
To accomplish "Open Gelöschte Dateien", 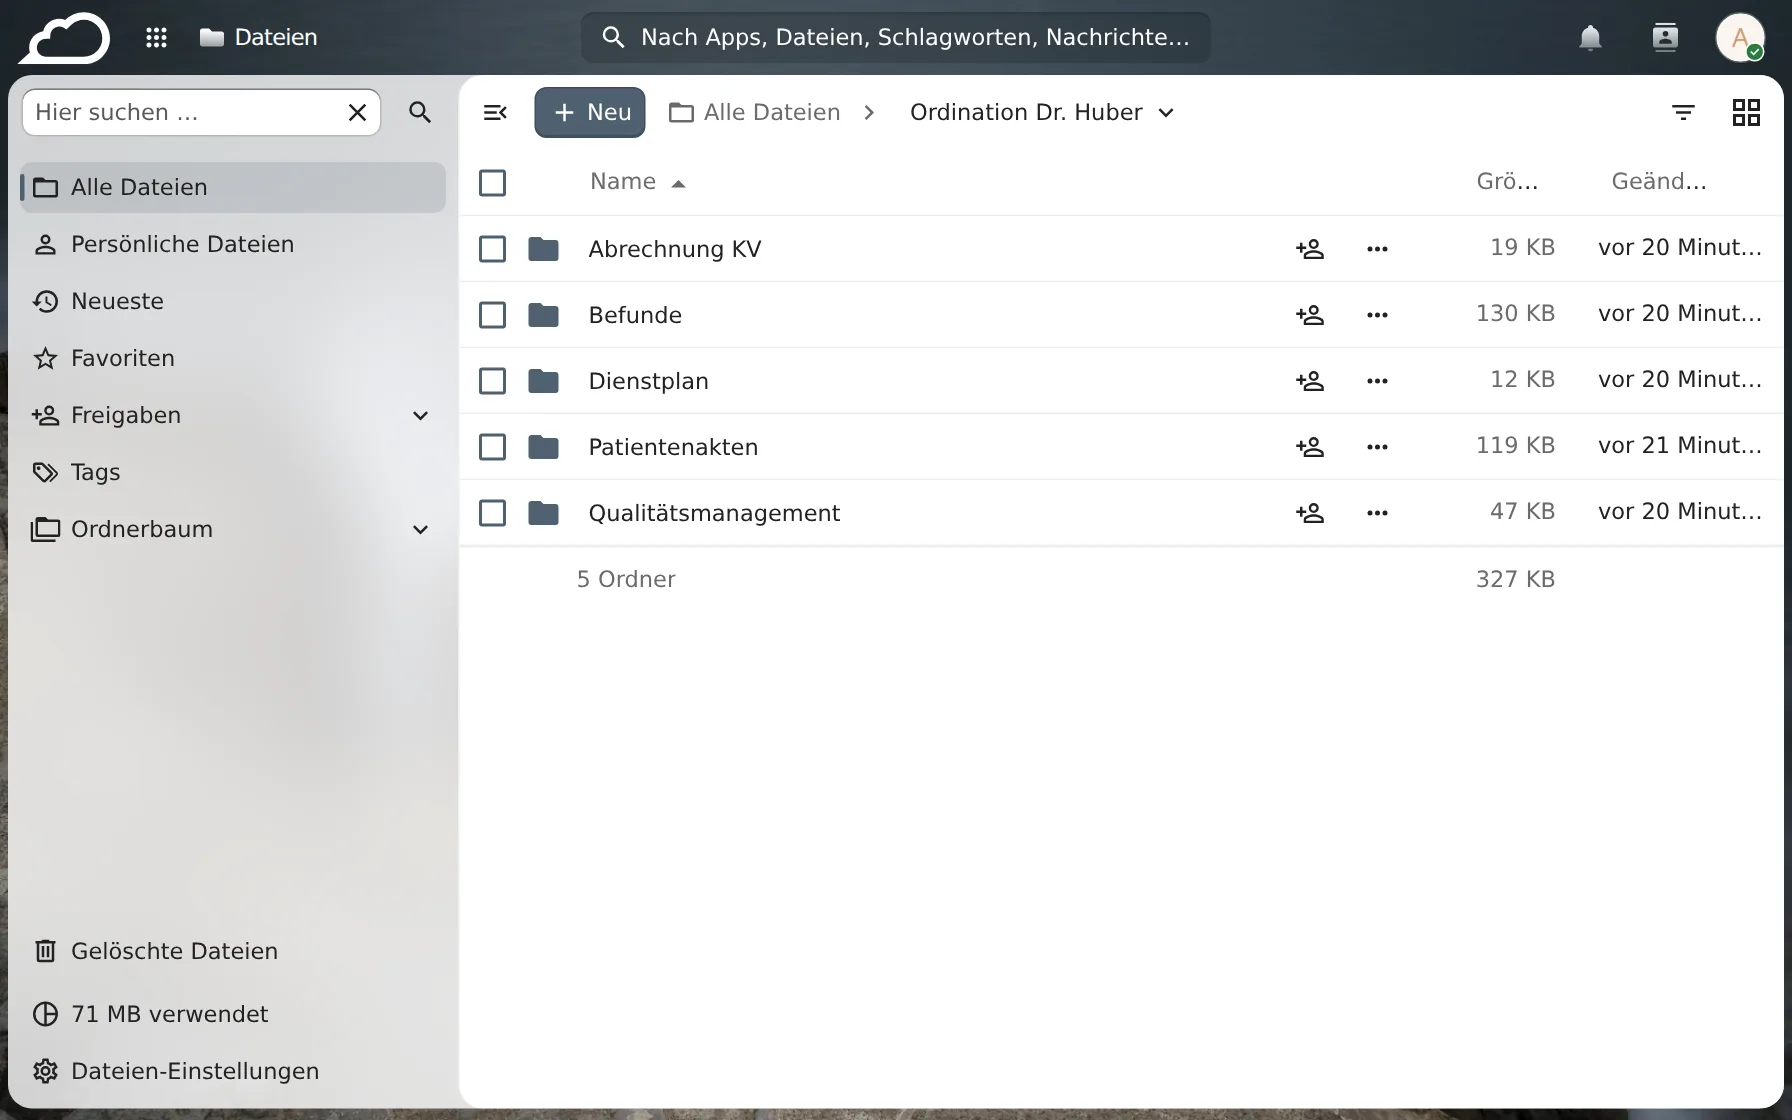I will [x=233, y=952].
